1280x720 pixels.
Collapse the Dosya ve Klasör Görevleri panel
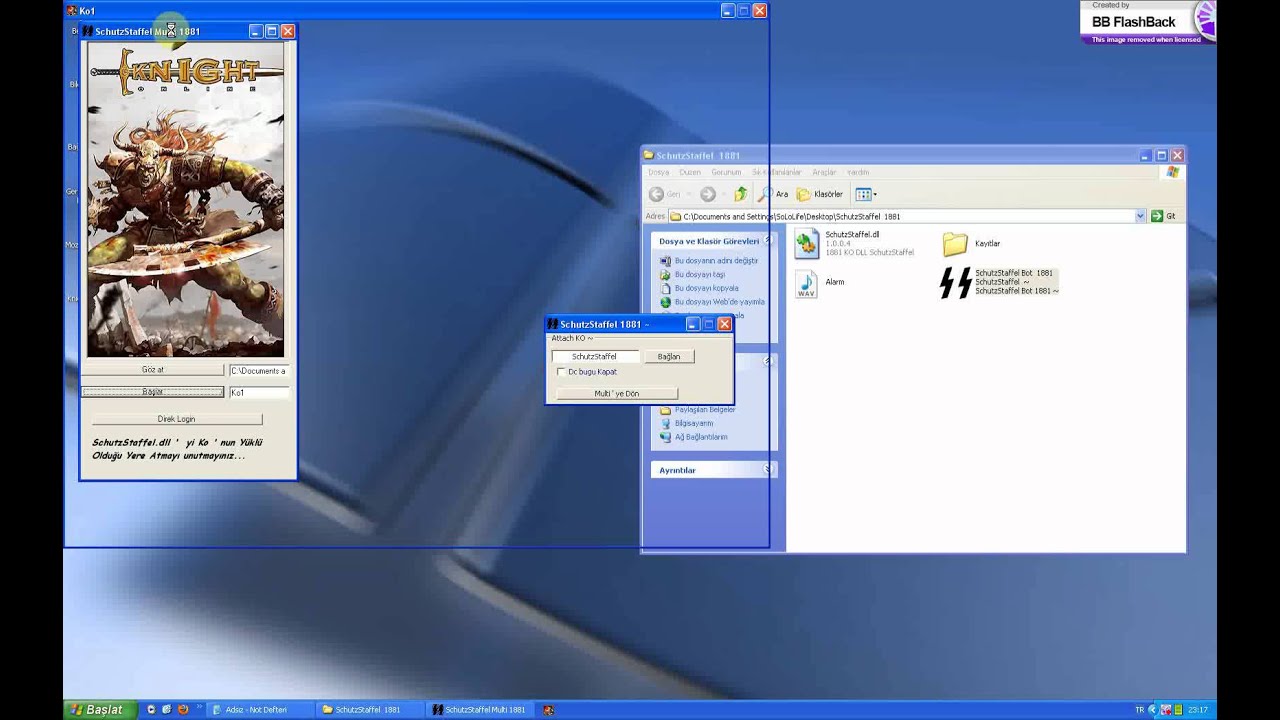pyautogui.click(x=768, y=241)
